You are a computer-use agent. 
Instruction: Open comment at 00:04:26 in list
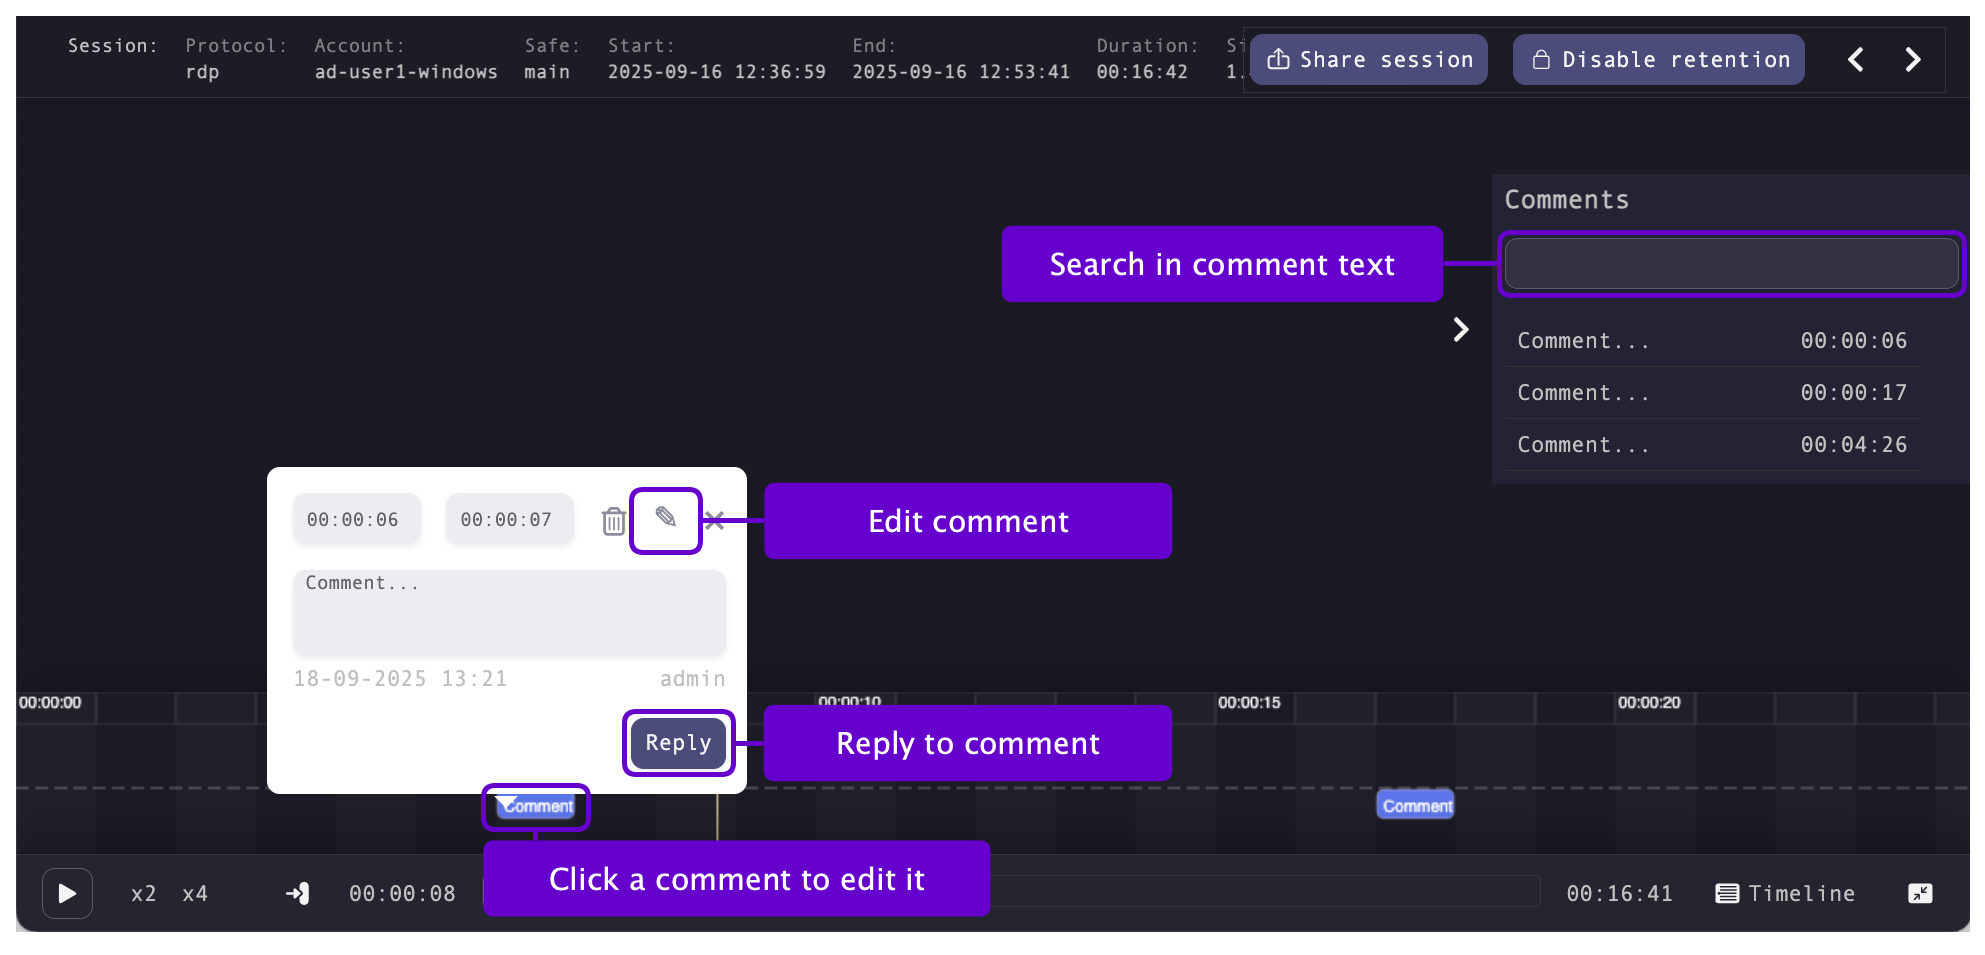1711,445
